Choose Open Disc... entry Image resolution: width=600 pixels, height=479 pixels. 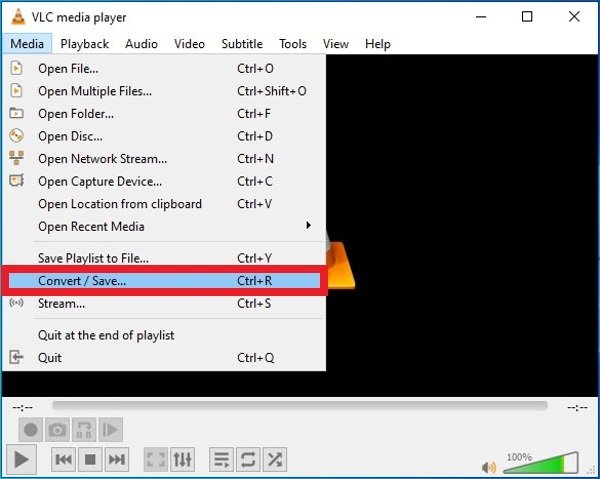pyautogui.click(x=164, y=136)
